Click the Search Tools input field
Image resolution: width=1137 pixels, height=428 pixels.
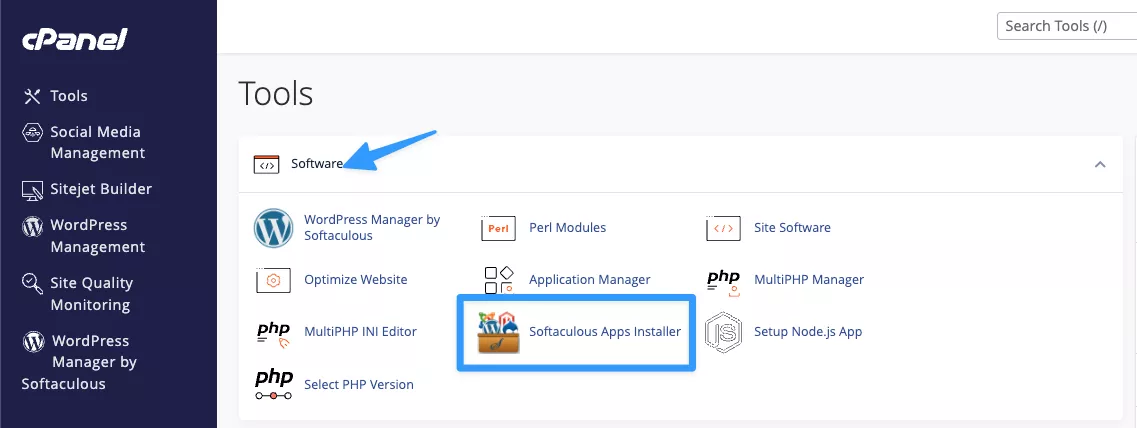tap(1067, 26)
